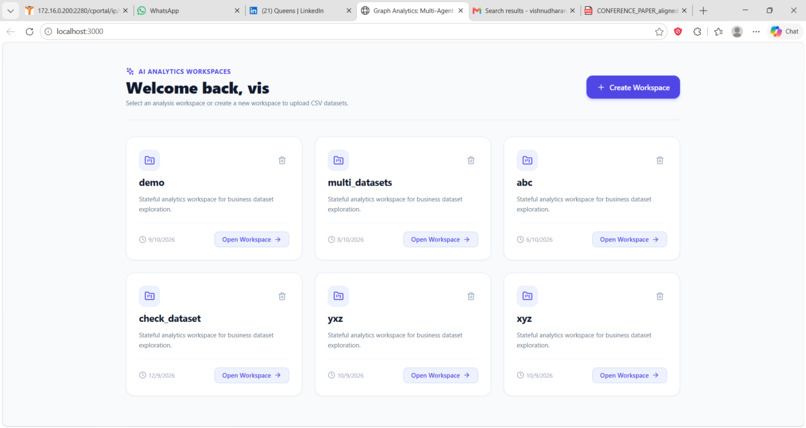Click the folder icon on the abc card
The height and width of the screenshot is (428, 806).
[527, 160]
